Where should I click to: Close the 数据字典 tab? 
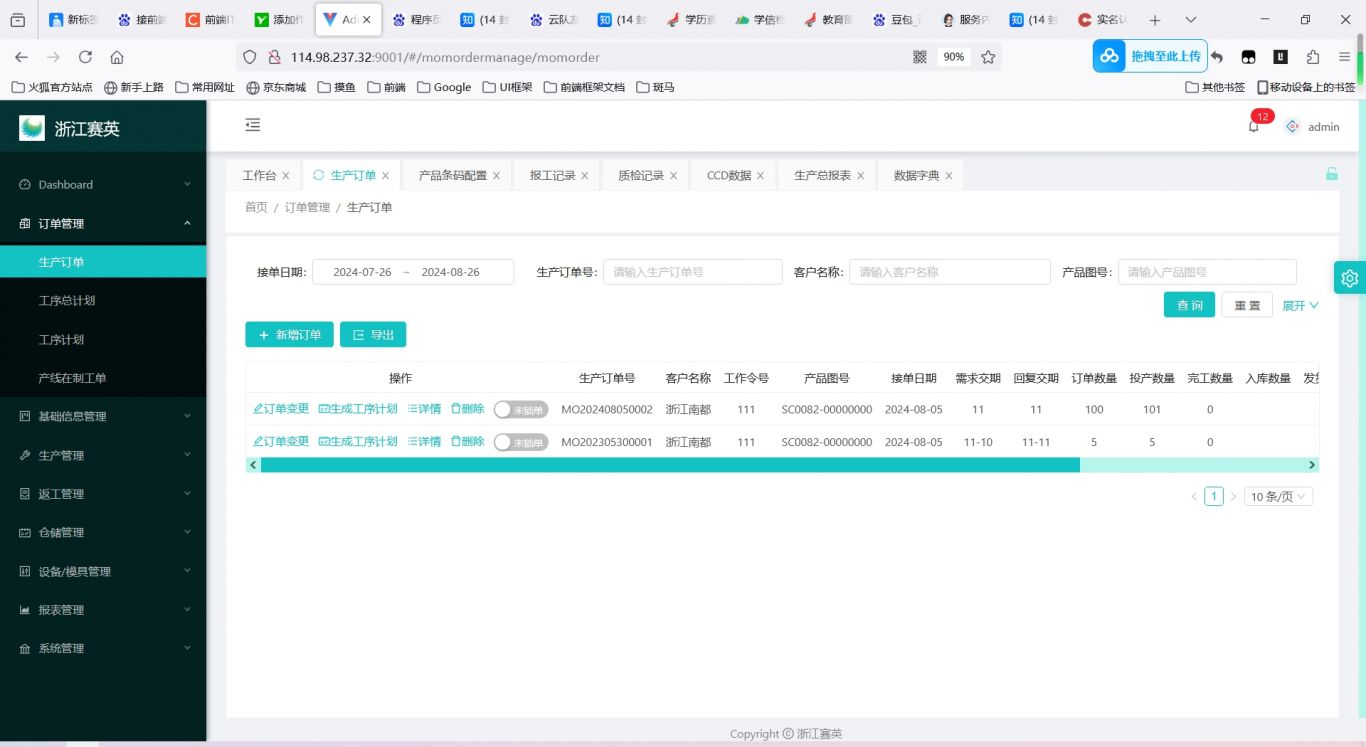pos(948,176)
